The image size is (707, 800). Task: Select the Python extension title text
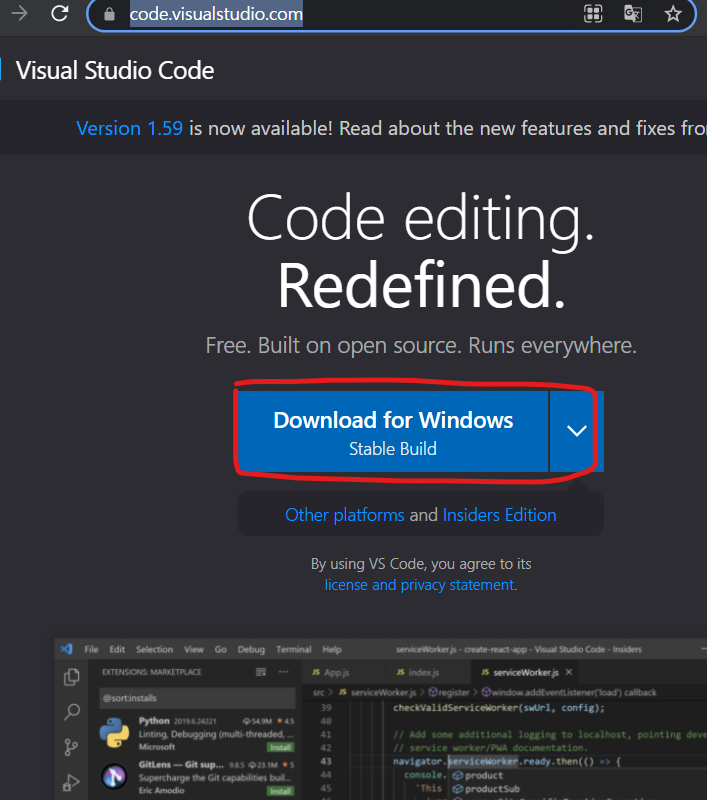(x=154, y=720)
